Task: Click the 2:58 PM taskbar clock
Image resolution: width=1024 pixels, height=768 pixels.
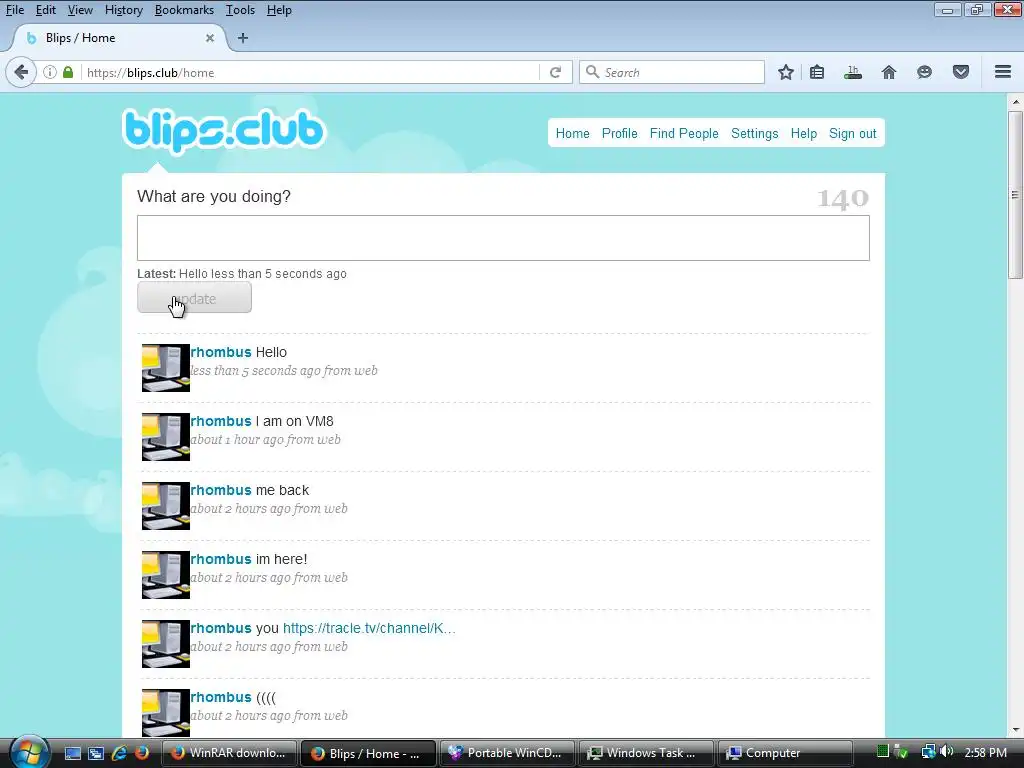Action: [985, 752]
